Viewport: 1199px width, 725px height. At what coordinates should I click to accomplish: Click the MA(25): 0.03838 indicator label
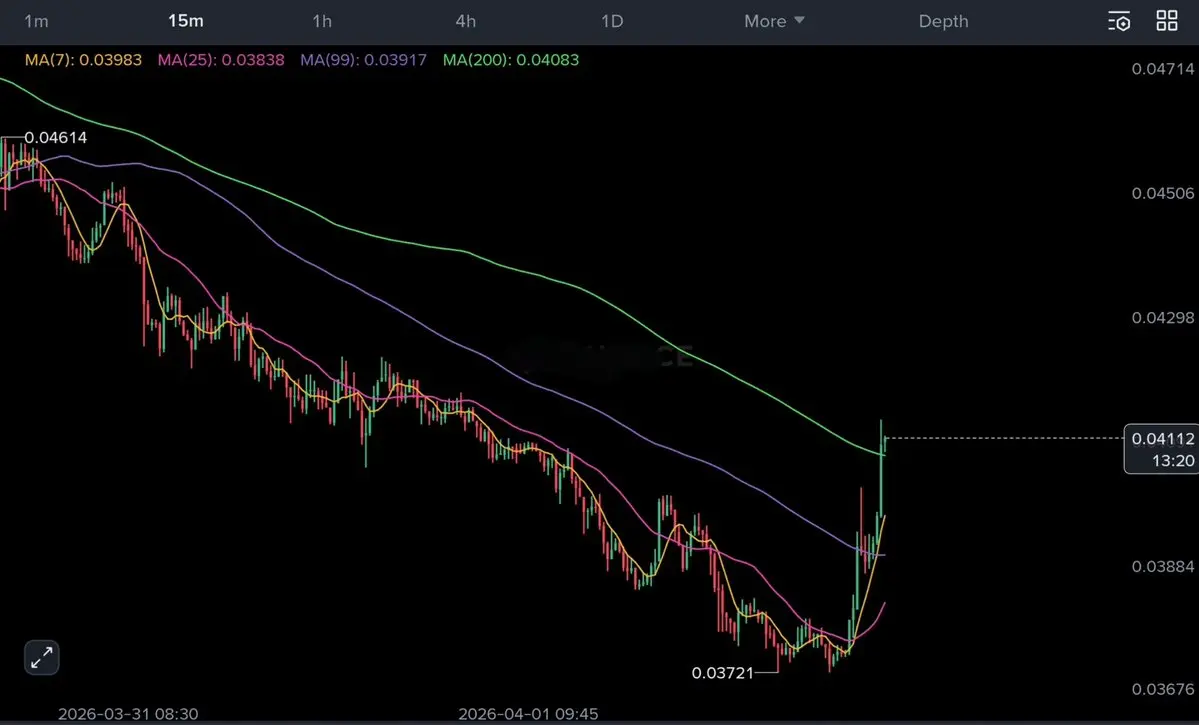tap(221, 60)
